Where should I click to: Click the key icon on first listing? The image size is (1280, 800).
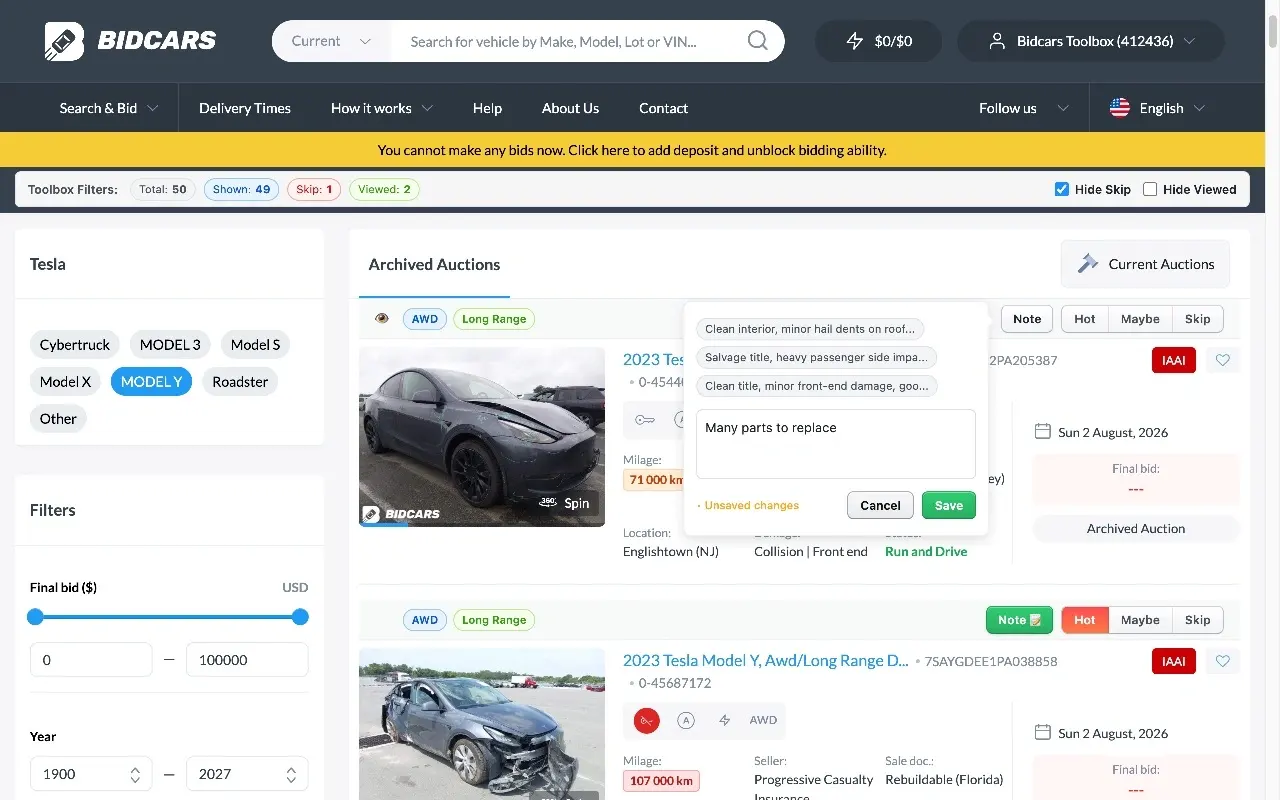[645, 420]
